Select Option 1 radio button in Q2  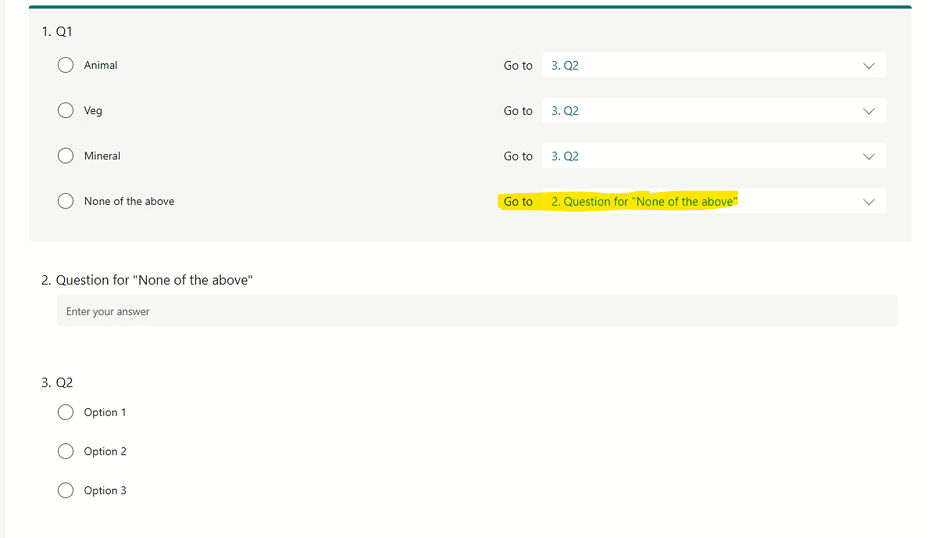coord(66,412)
